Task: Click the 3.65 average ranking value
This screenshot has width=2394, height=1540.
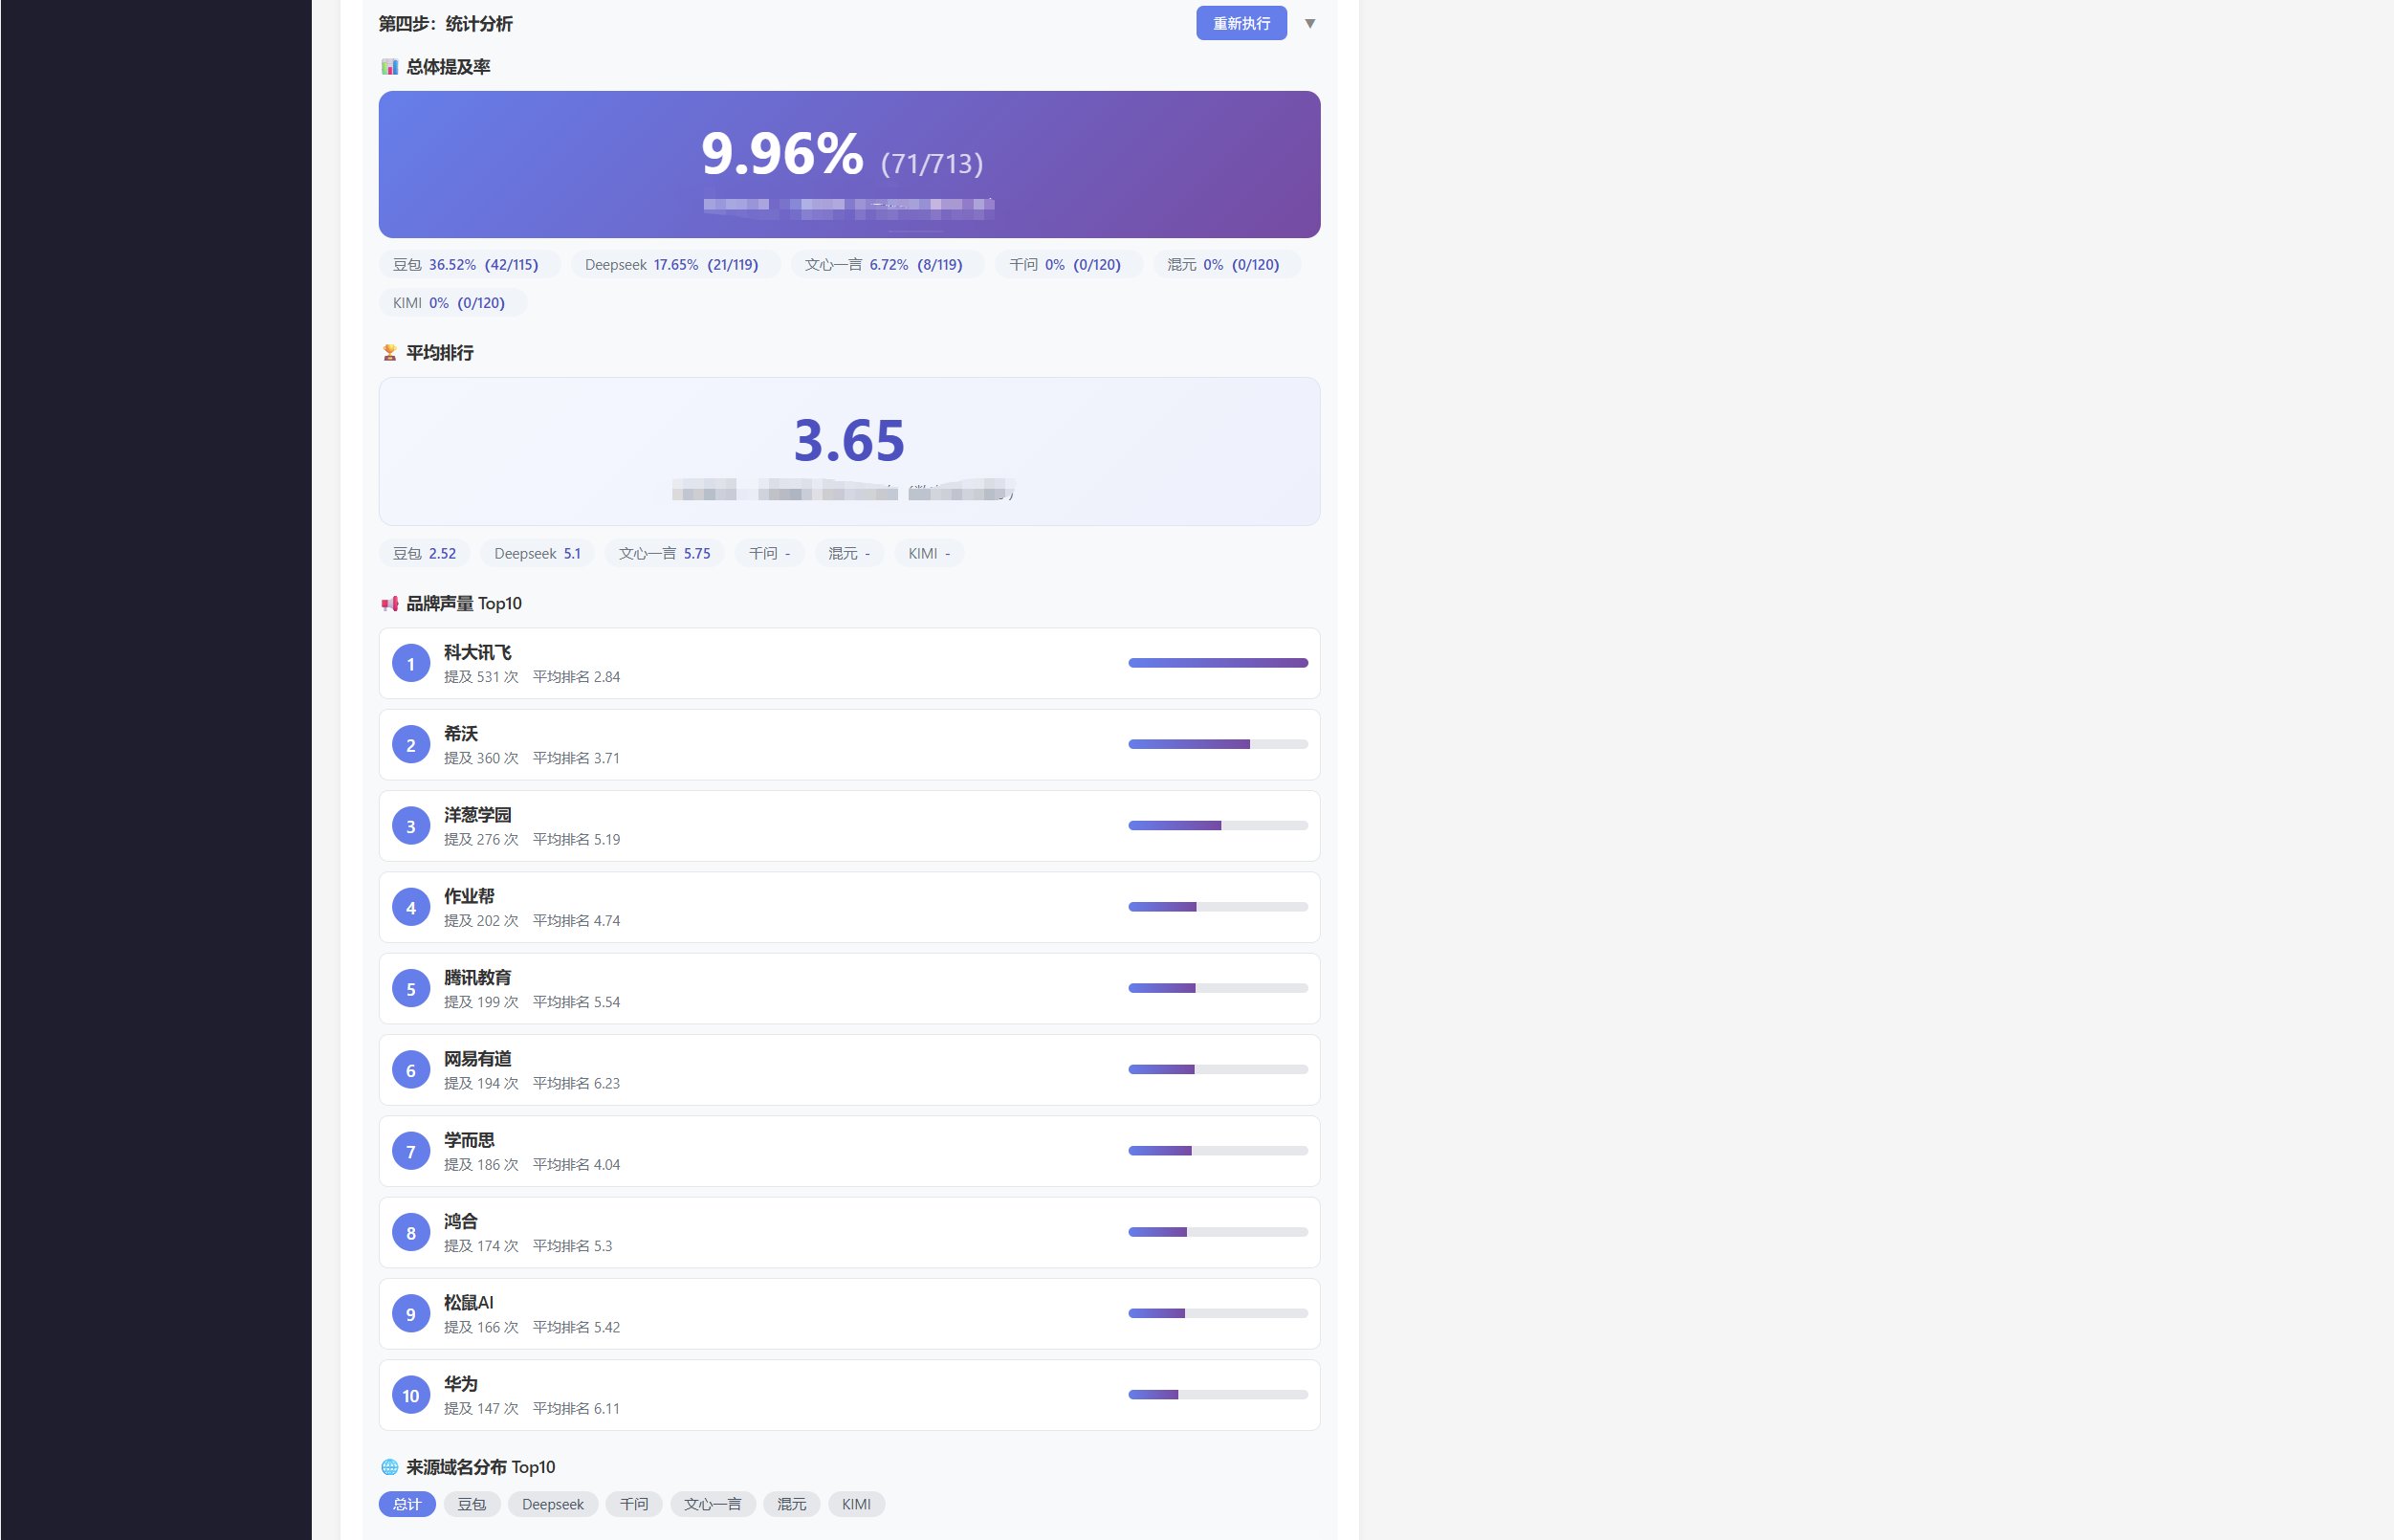Action: 850,440
